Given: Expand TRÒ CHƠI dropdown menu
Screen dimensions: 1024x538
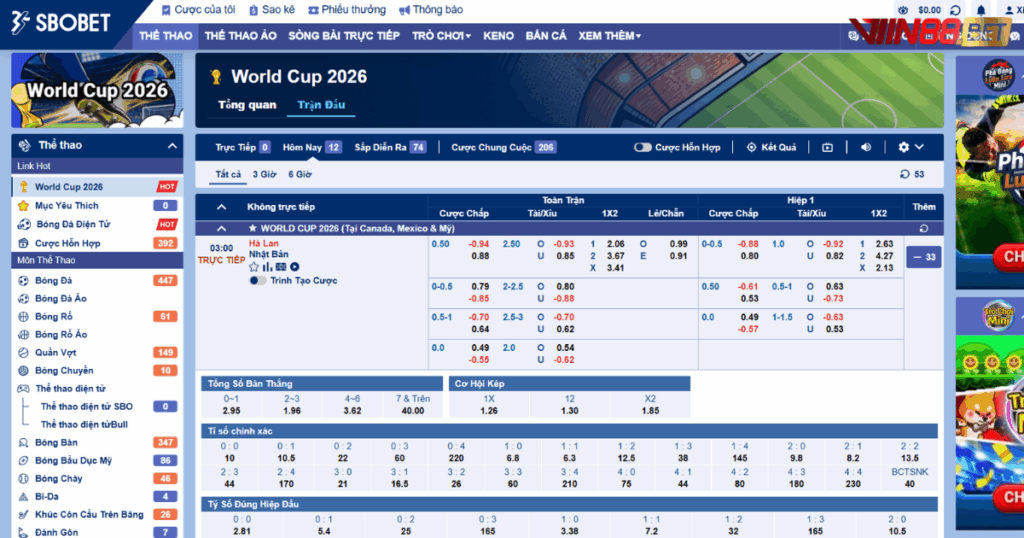Looking at the screenshot, I should (x=441, y=36).
